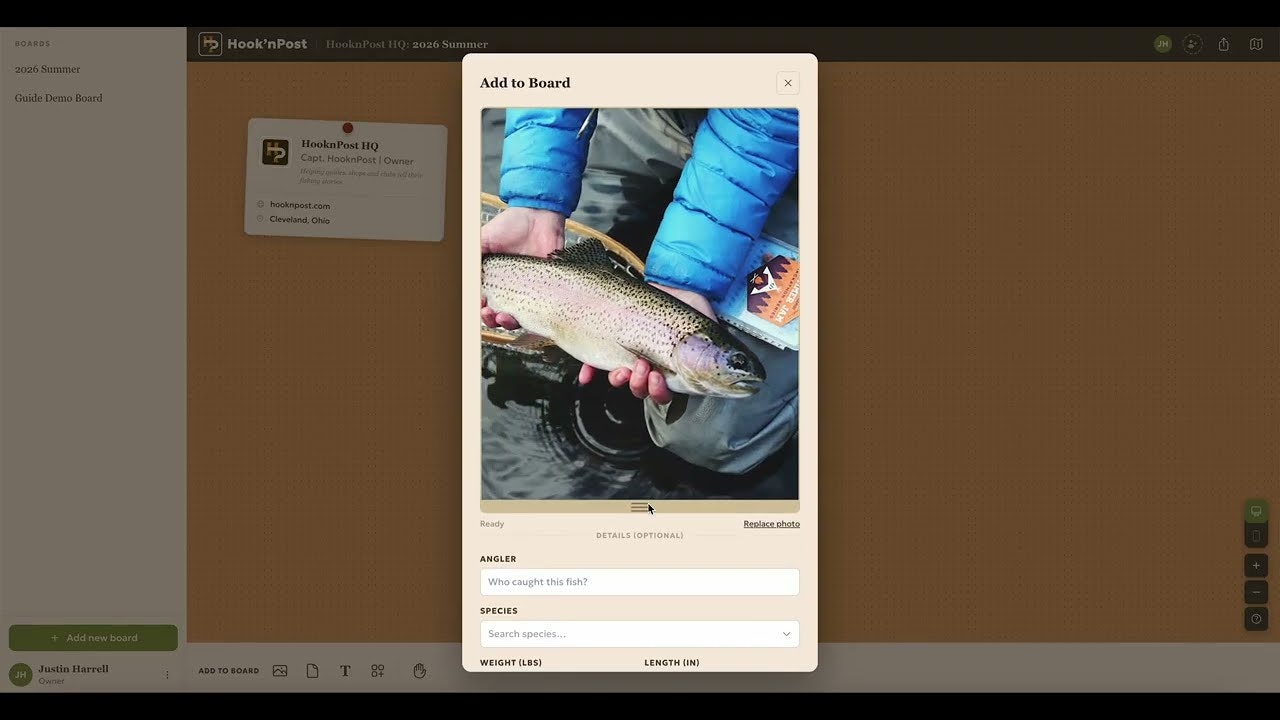This screenshot has width=1280, height=720.
Task: Click the Add to Board dialog title
Action: 525,83
